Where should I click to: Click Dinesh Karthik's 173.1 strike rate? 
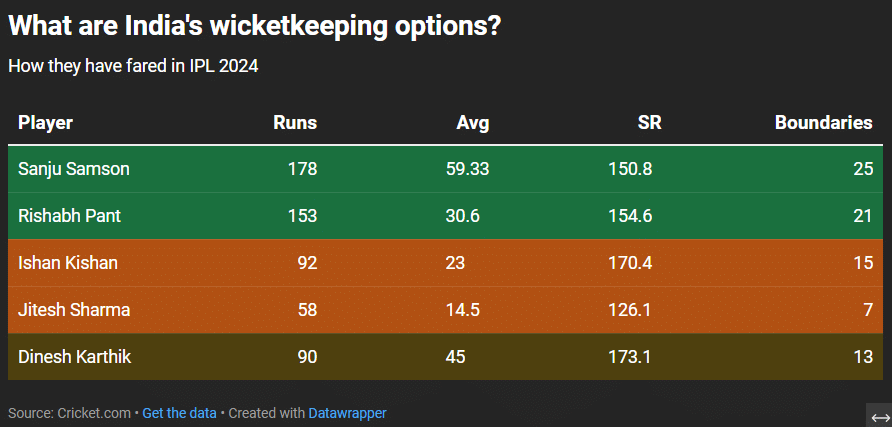630,357
